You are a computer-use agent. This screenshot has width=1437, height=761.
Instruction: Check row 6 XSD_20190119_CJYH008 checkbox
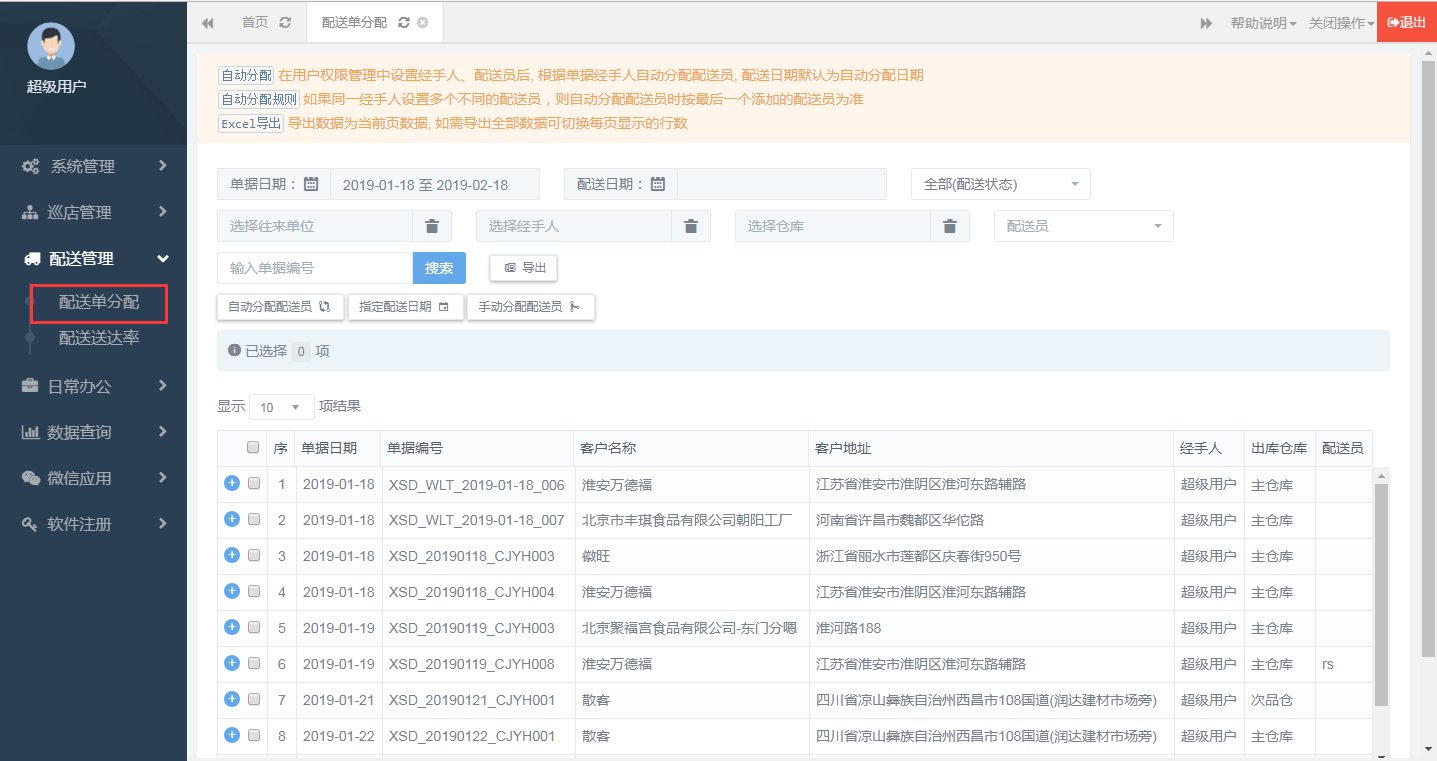click(254, 663)
